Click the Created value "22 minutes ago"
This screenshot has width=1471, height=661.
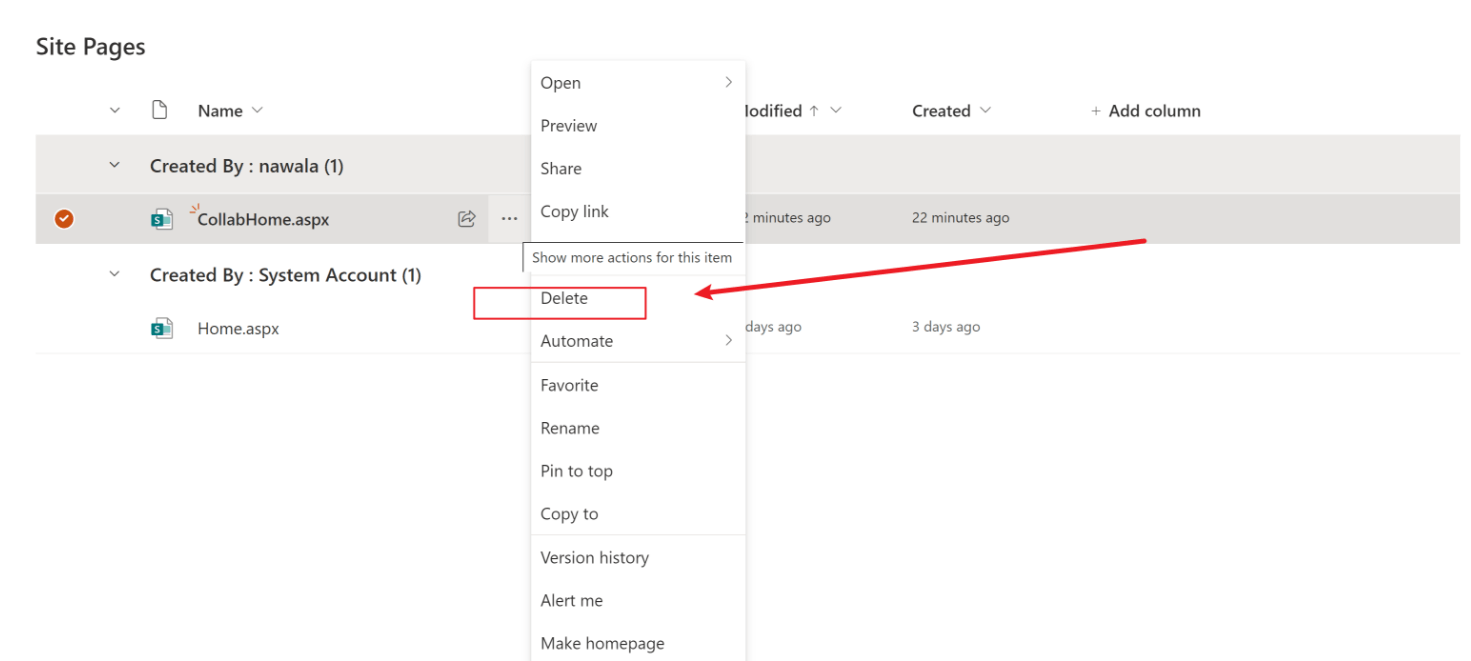[960, 218]
